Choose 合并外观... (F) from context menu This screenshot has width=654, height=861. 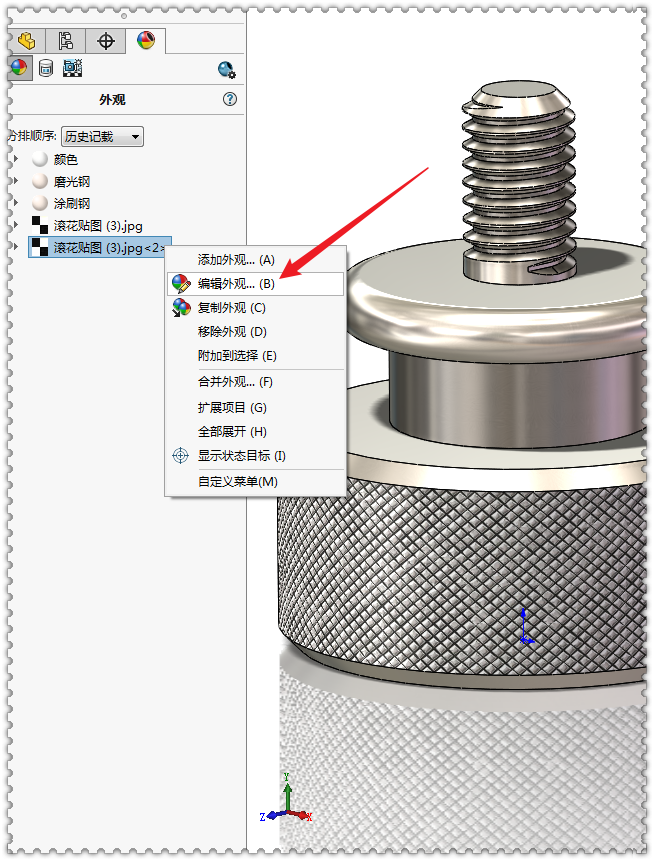click(x=255, y=382)
